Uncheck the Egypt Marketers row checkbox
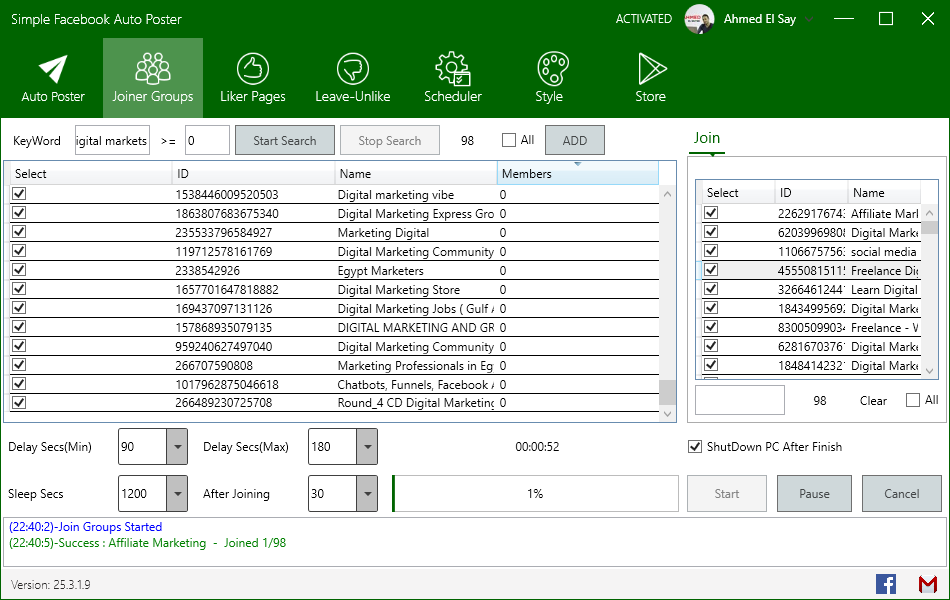Image resolution: width=950 pixels, height=600 pixels. tap(19, 270)
